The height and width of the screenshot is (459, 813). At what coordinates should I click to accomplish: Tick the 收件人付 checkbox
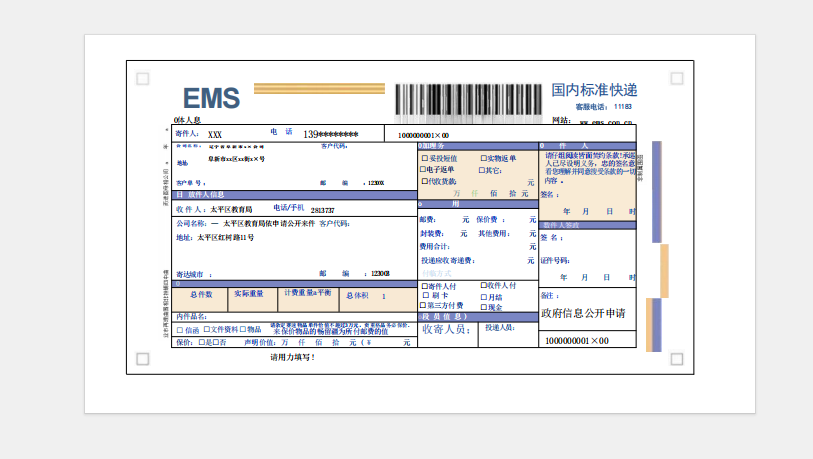[483, 285]
